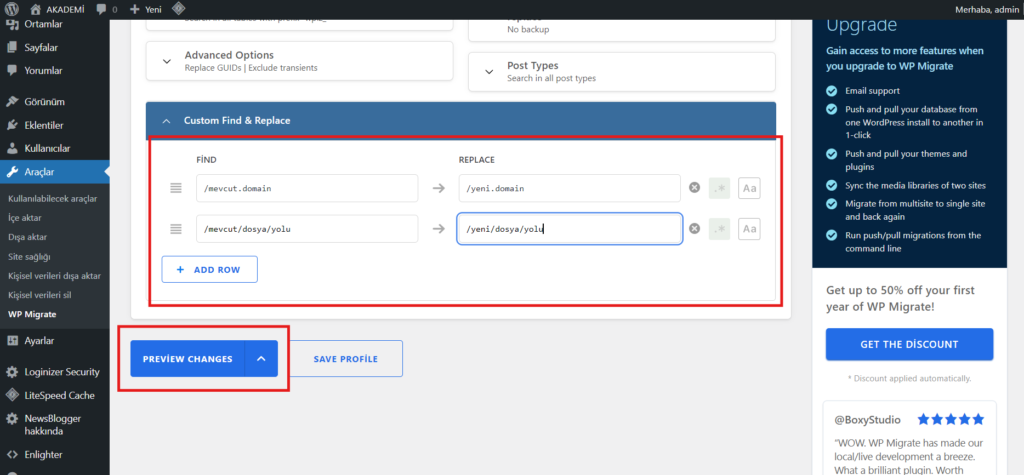Image resolution: width=1024 pixels, height=475 pixels.
Task: Click the Kullanıcılar user icon
Action: 12,148
